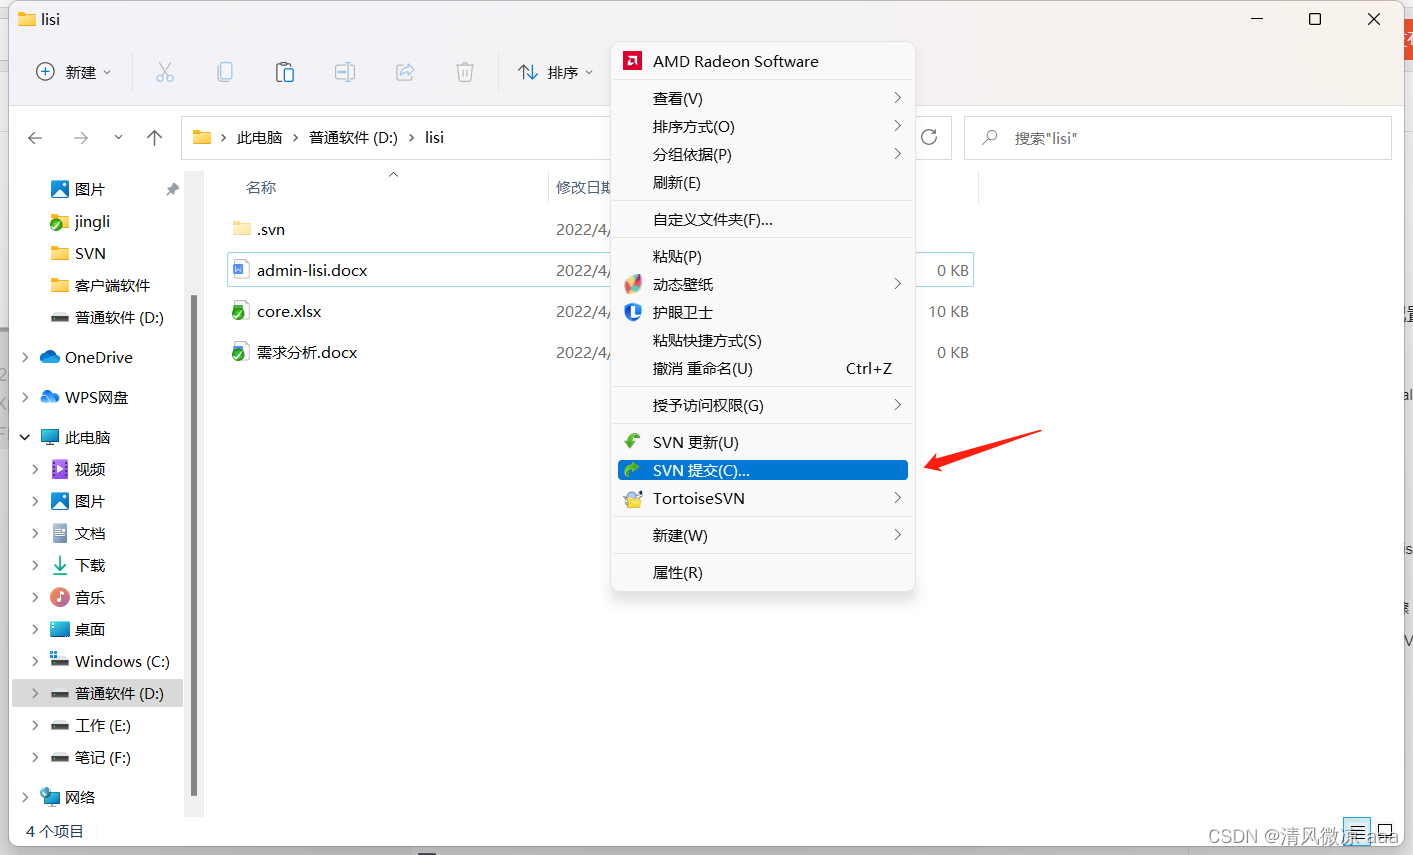Open the 分组依据(P) submenu
Image resolution: width=1413 pixels, height=855 pixels.
click(x=763, y=154)
